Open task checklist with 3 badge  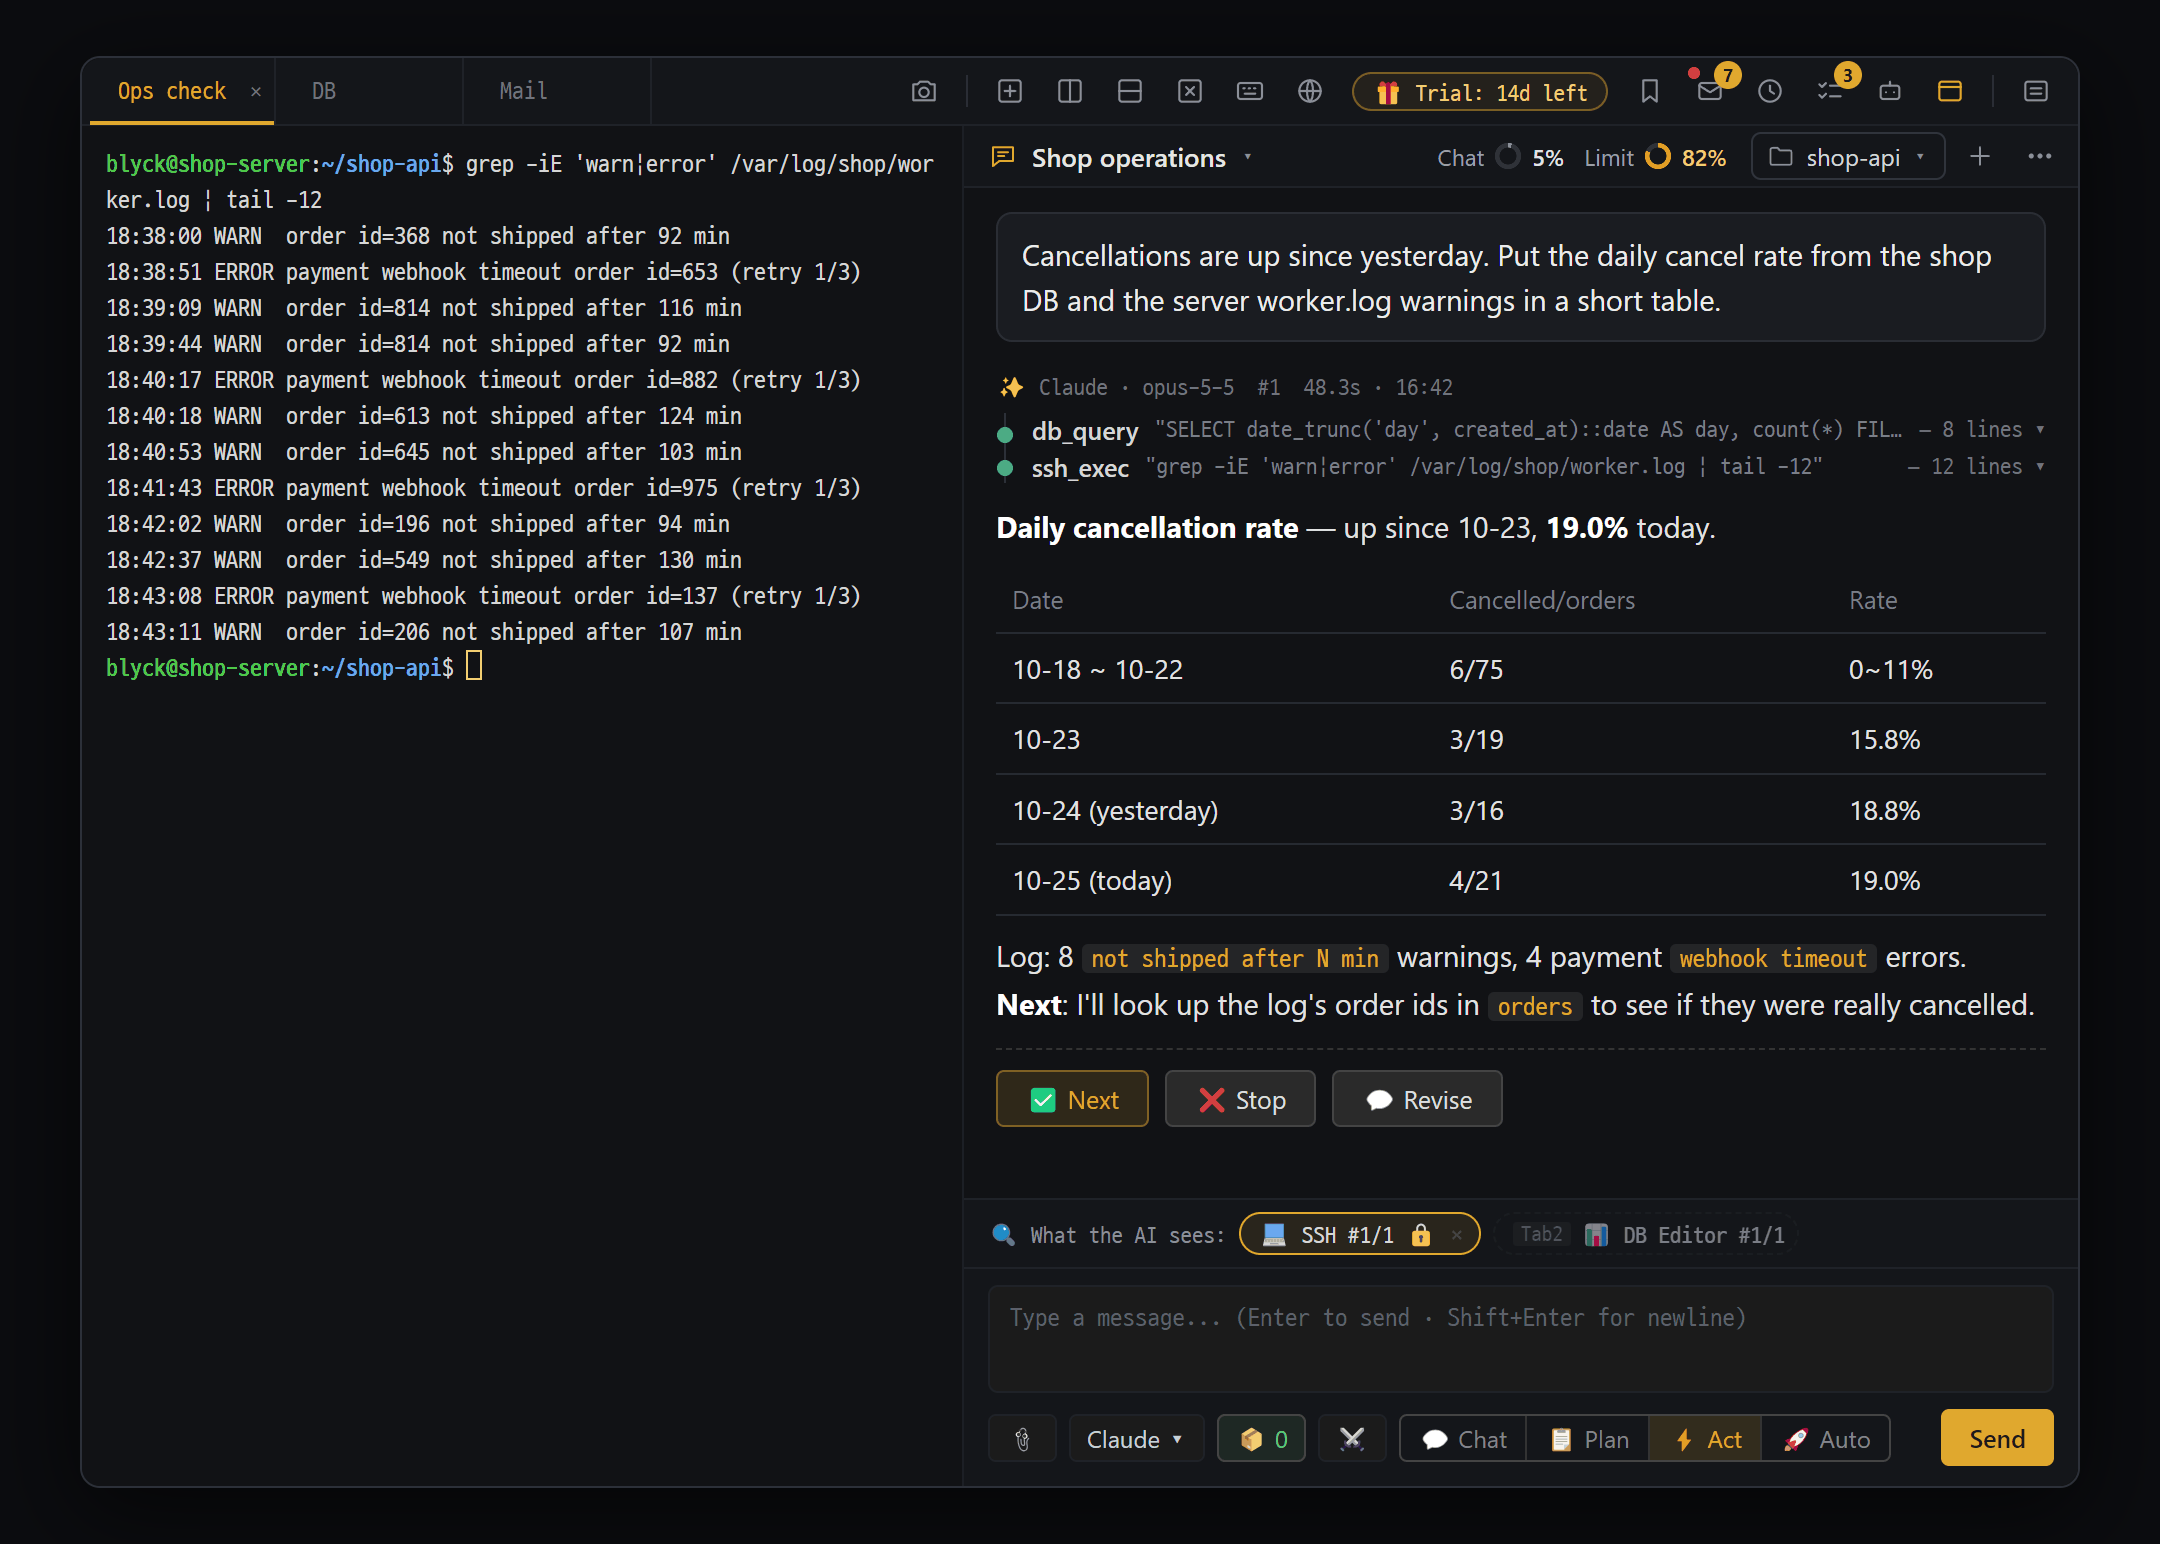[1830, 92]
